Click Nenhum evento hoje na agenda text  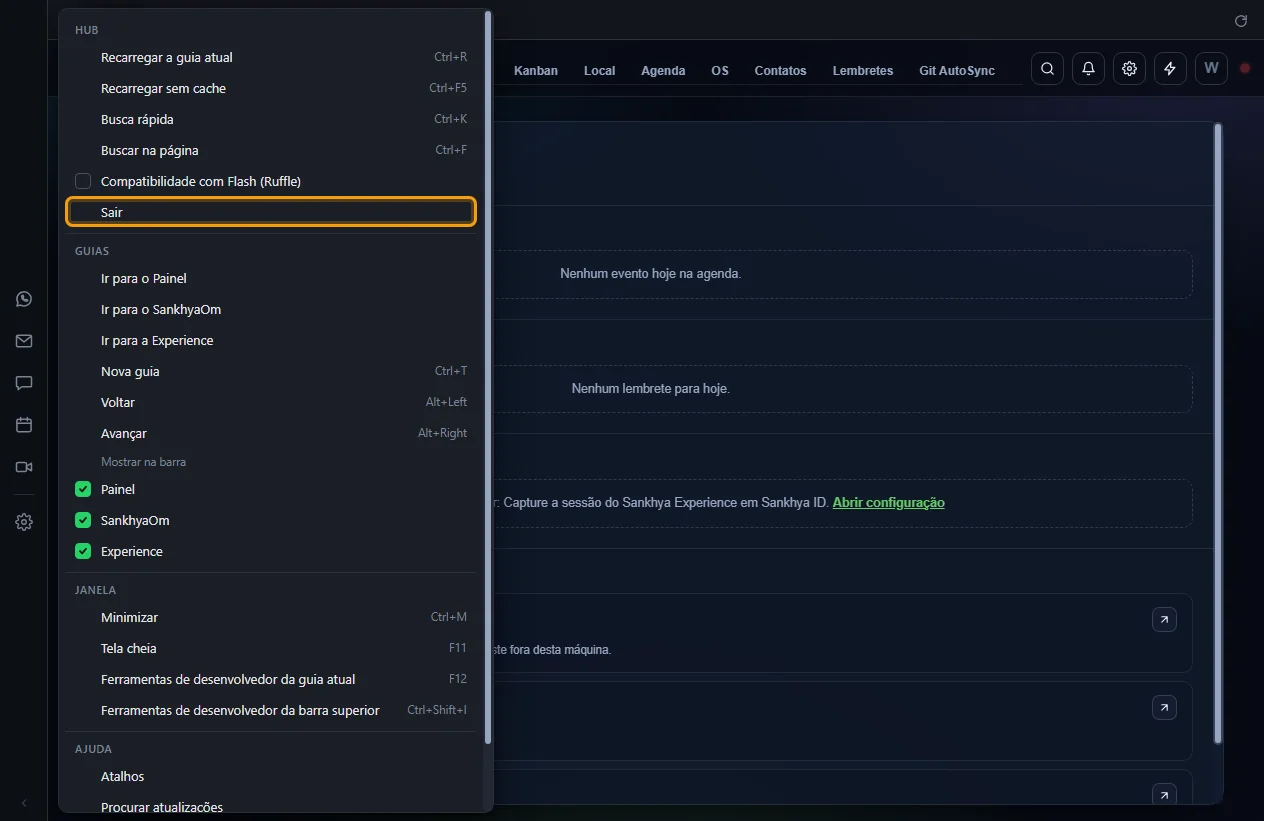click(651, 273)
